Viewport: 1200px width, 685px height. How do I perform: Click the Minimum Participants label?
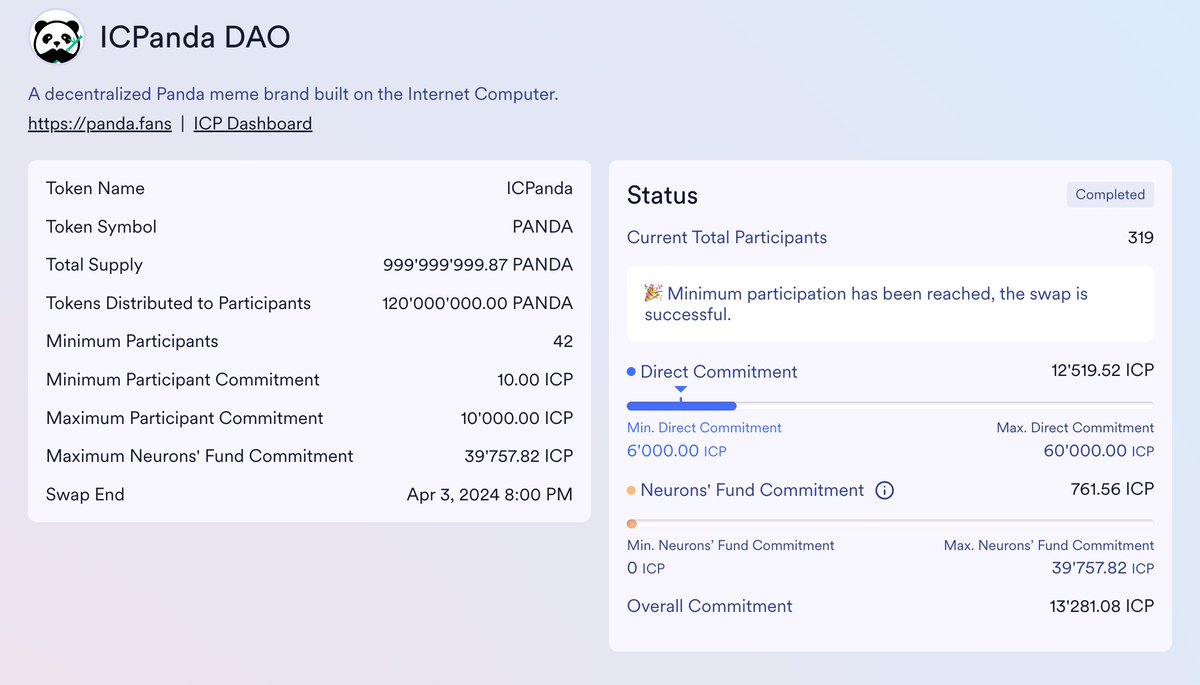tap(132, 341)
